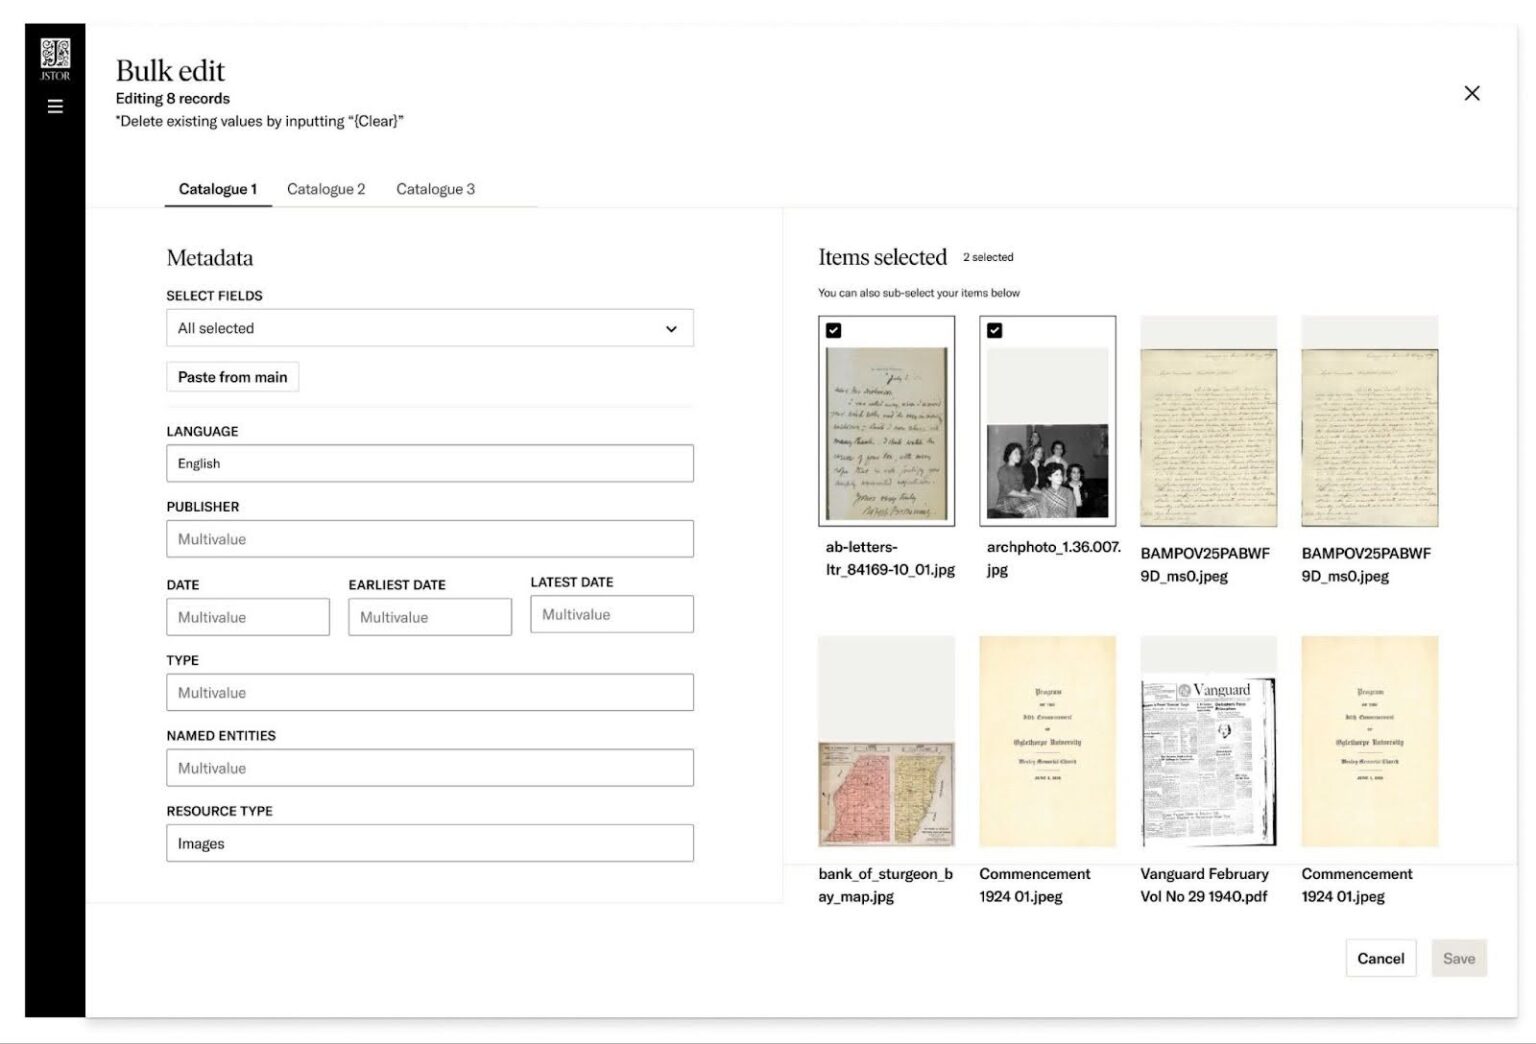Click the Named Entities Multivalue field
The height and width of the screenshot is (1044, 1536).
point(430,767)
